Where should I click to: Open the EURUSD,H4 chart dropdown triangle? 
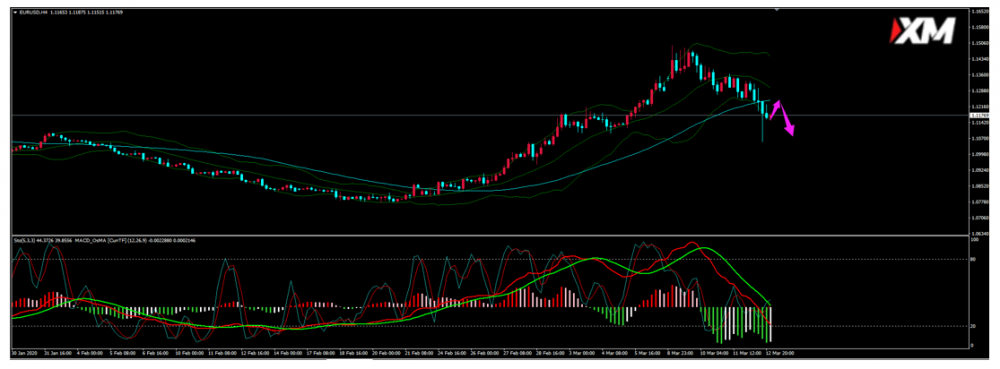tap(15, 12)
